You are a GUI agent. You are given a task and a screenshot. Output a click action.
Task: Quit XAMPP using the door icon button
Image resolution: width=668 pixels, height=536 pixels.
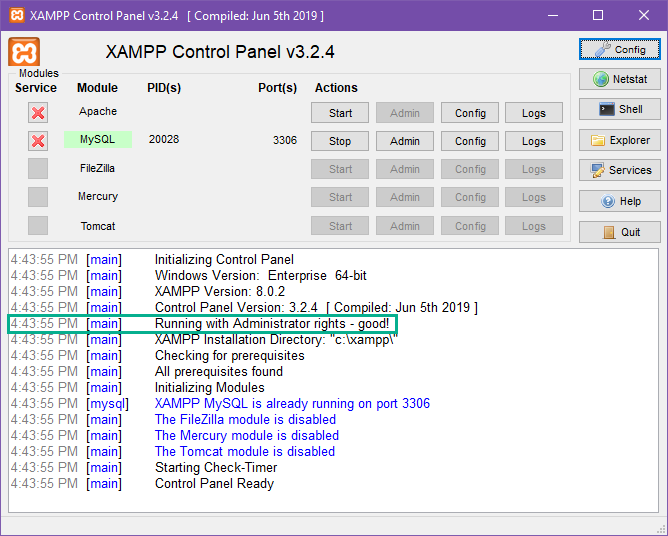pos(619,232)
